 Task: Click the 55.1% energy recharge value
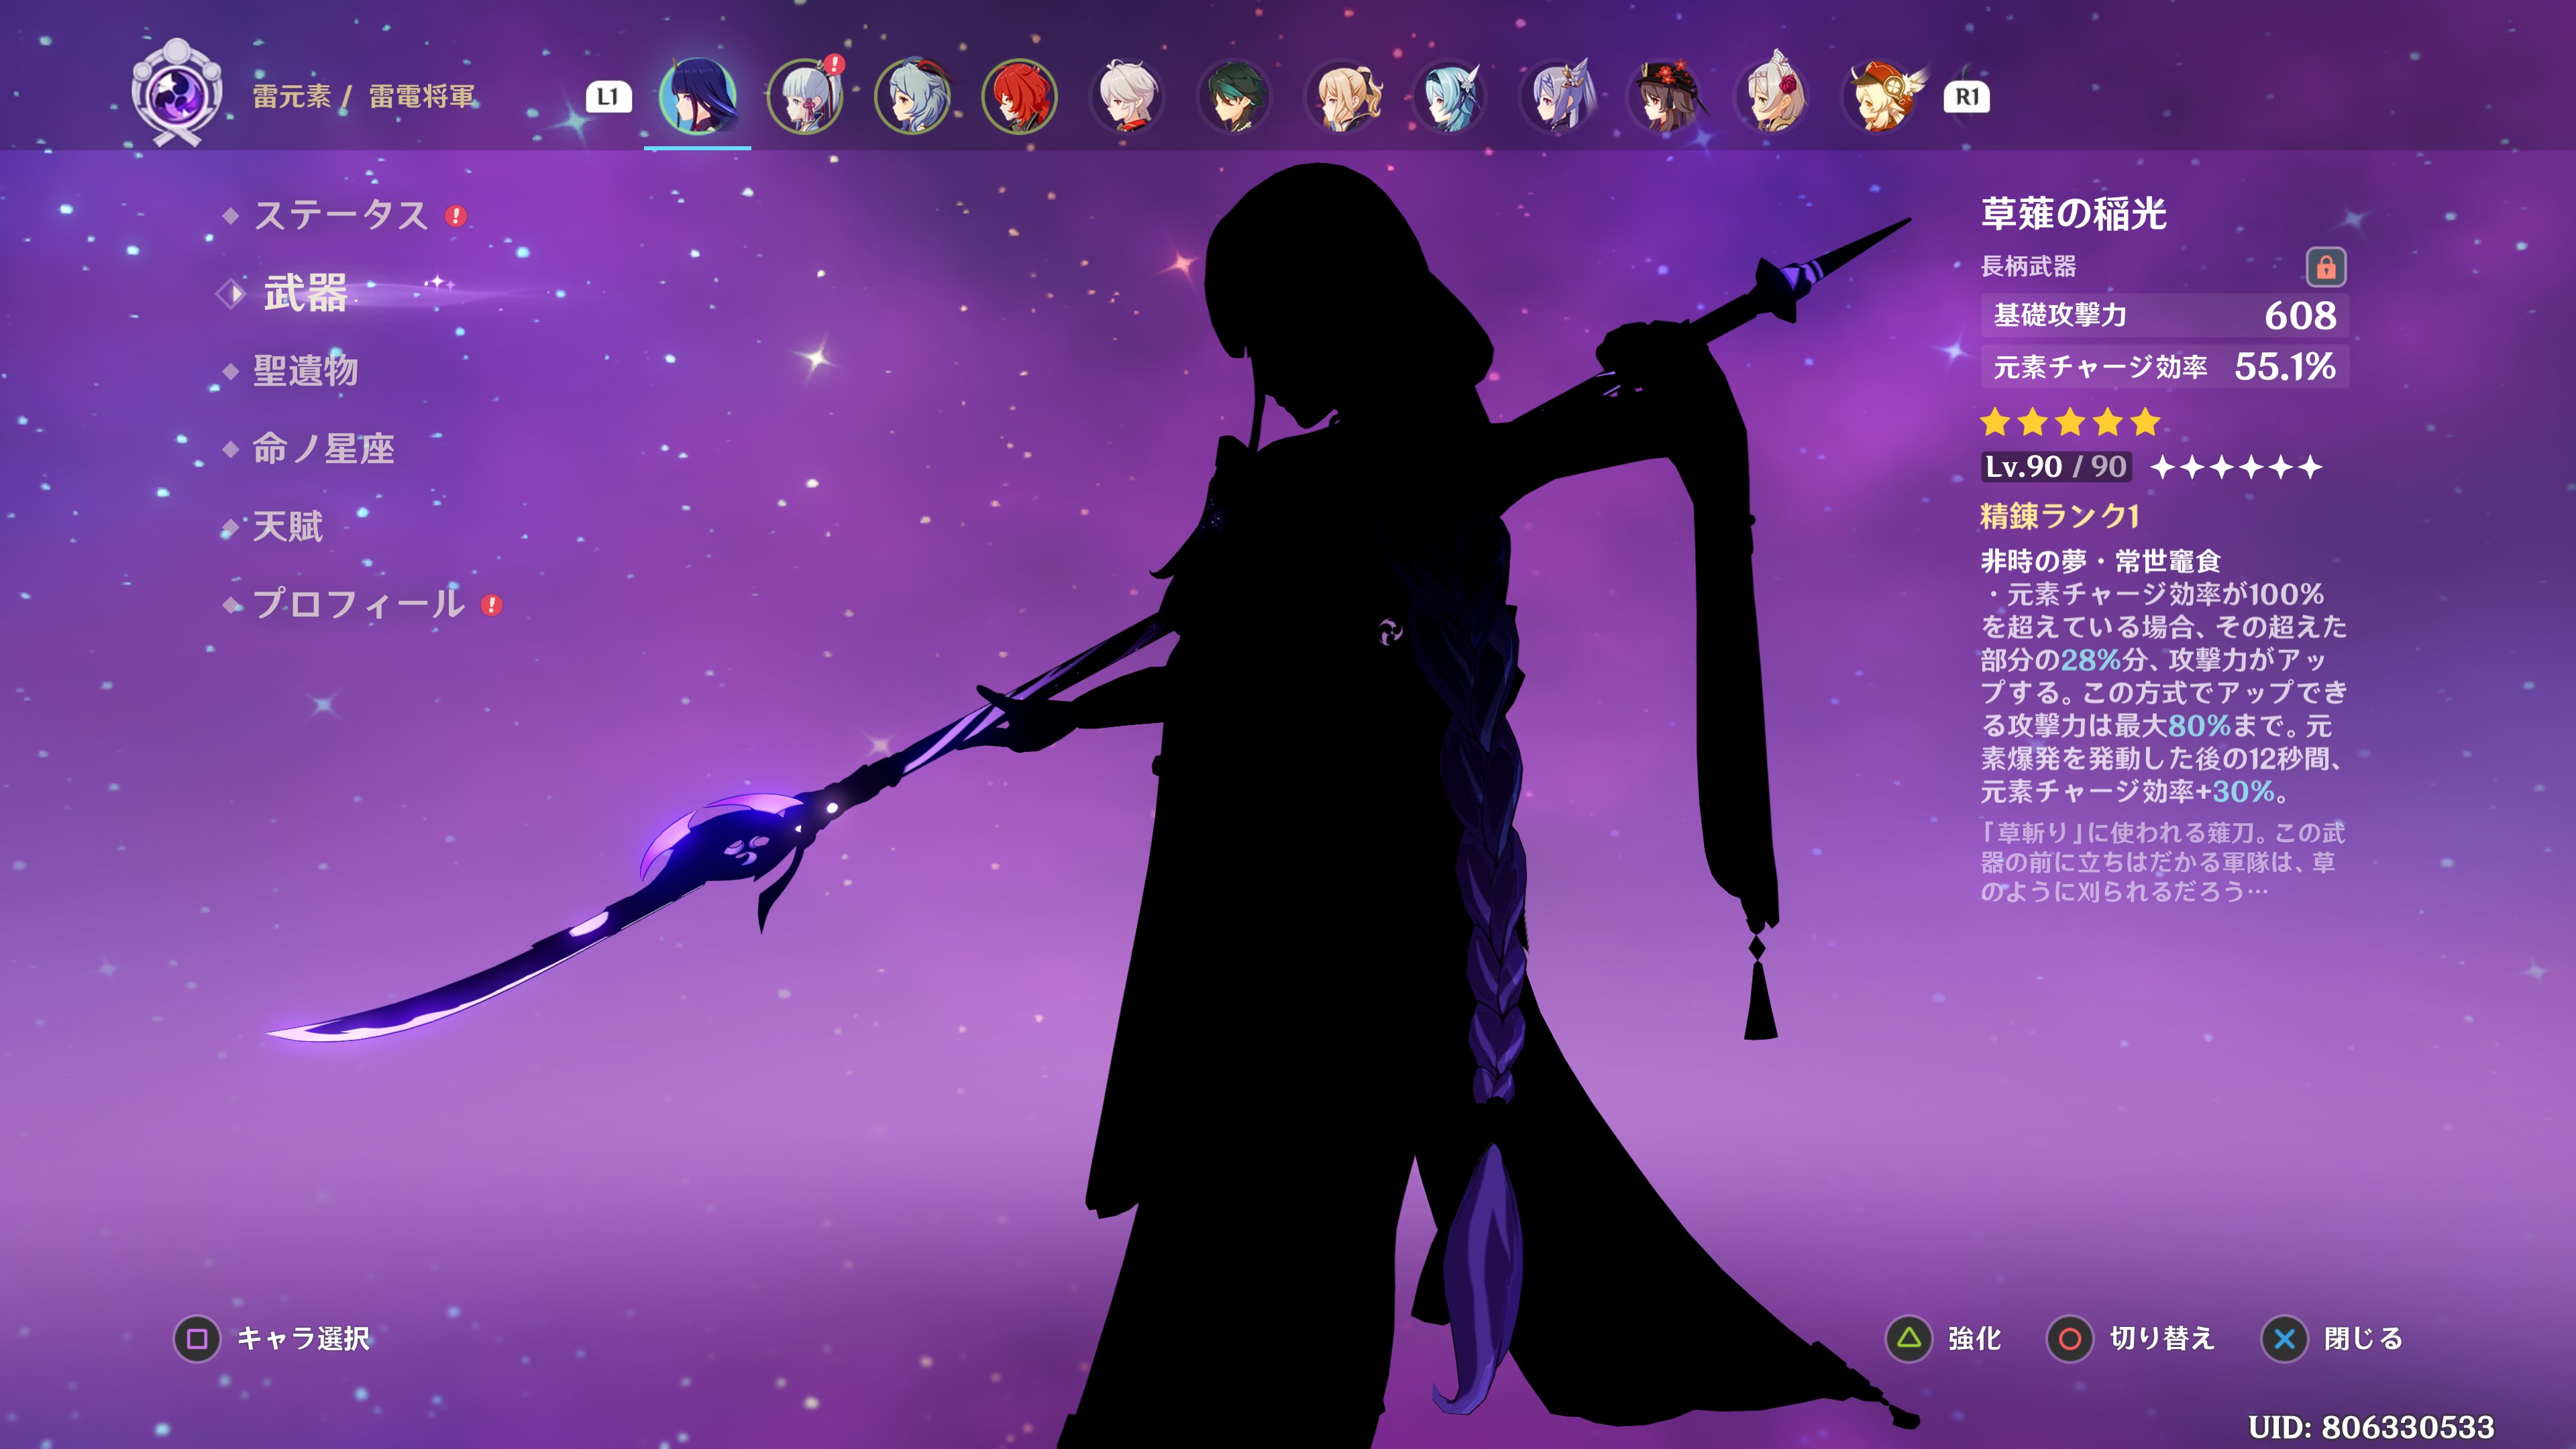[x=2285, y=367]
